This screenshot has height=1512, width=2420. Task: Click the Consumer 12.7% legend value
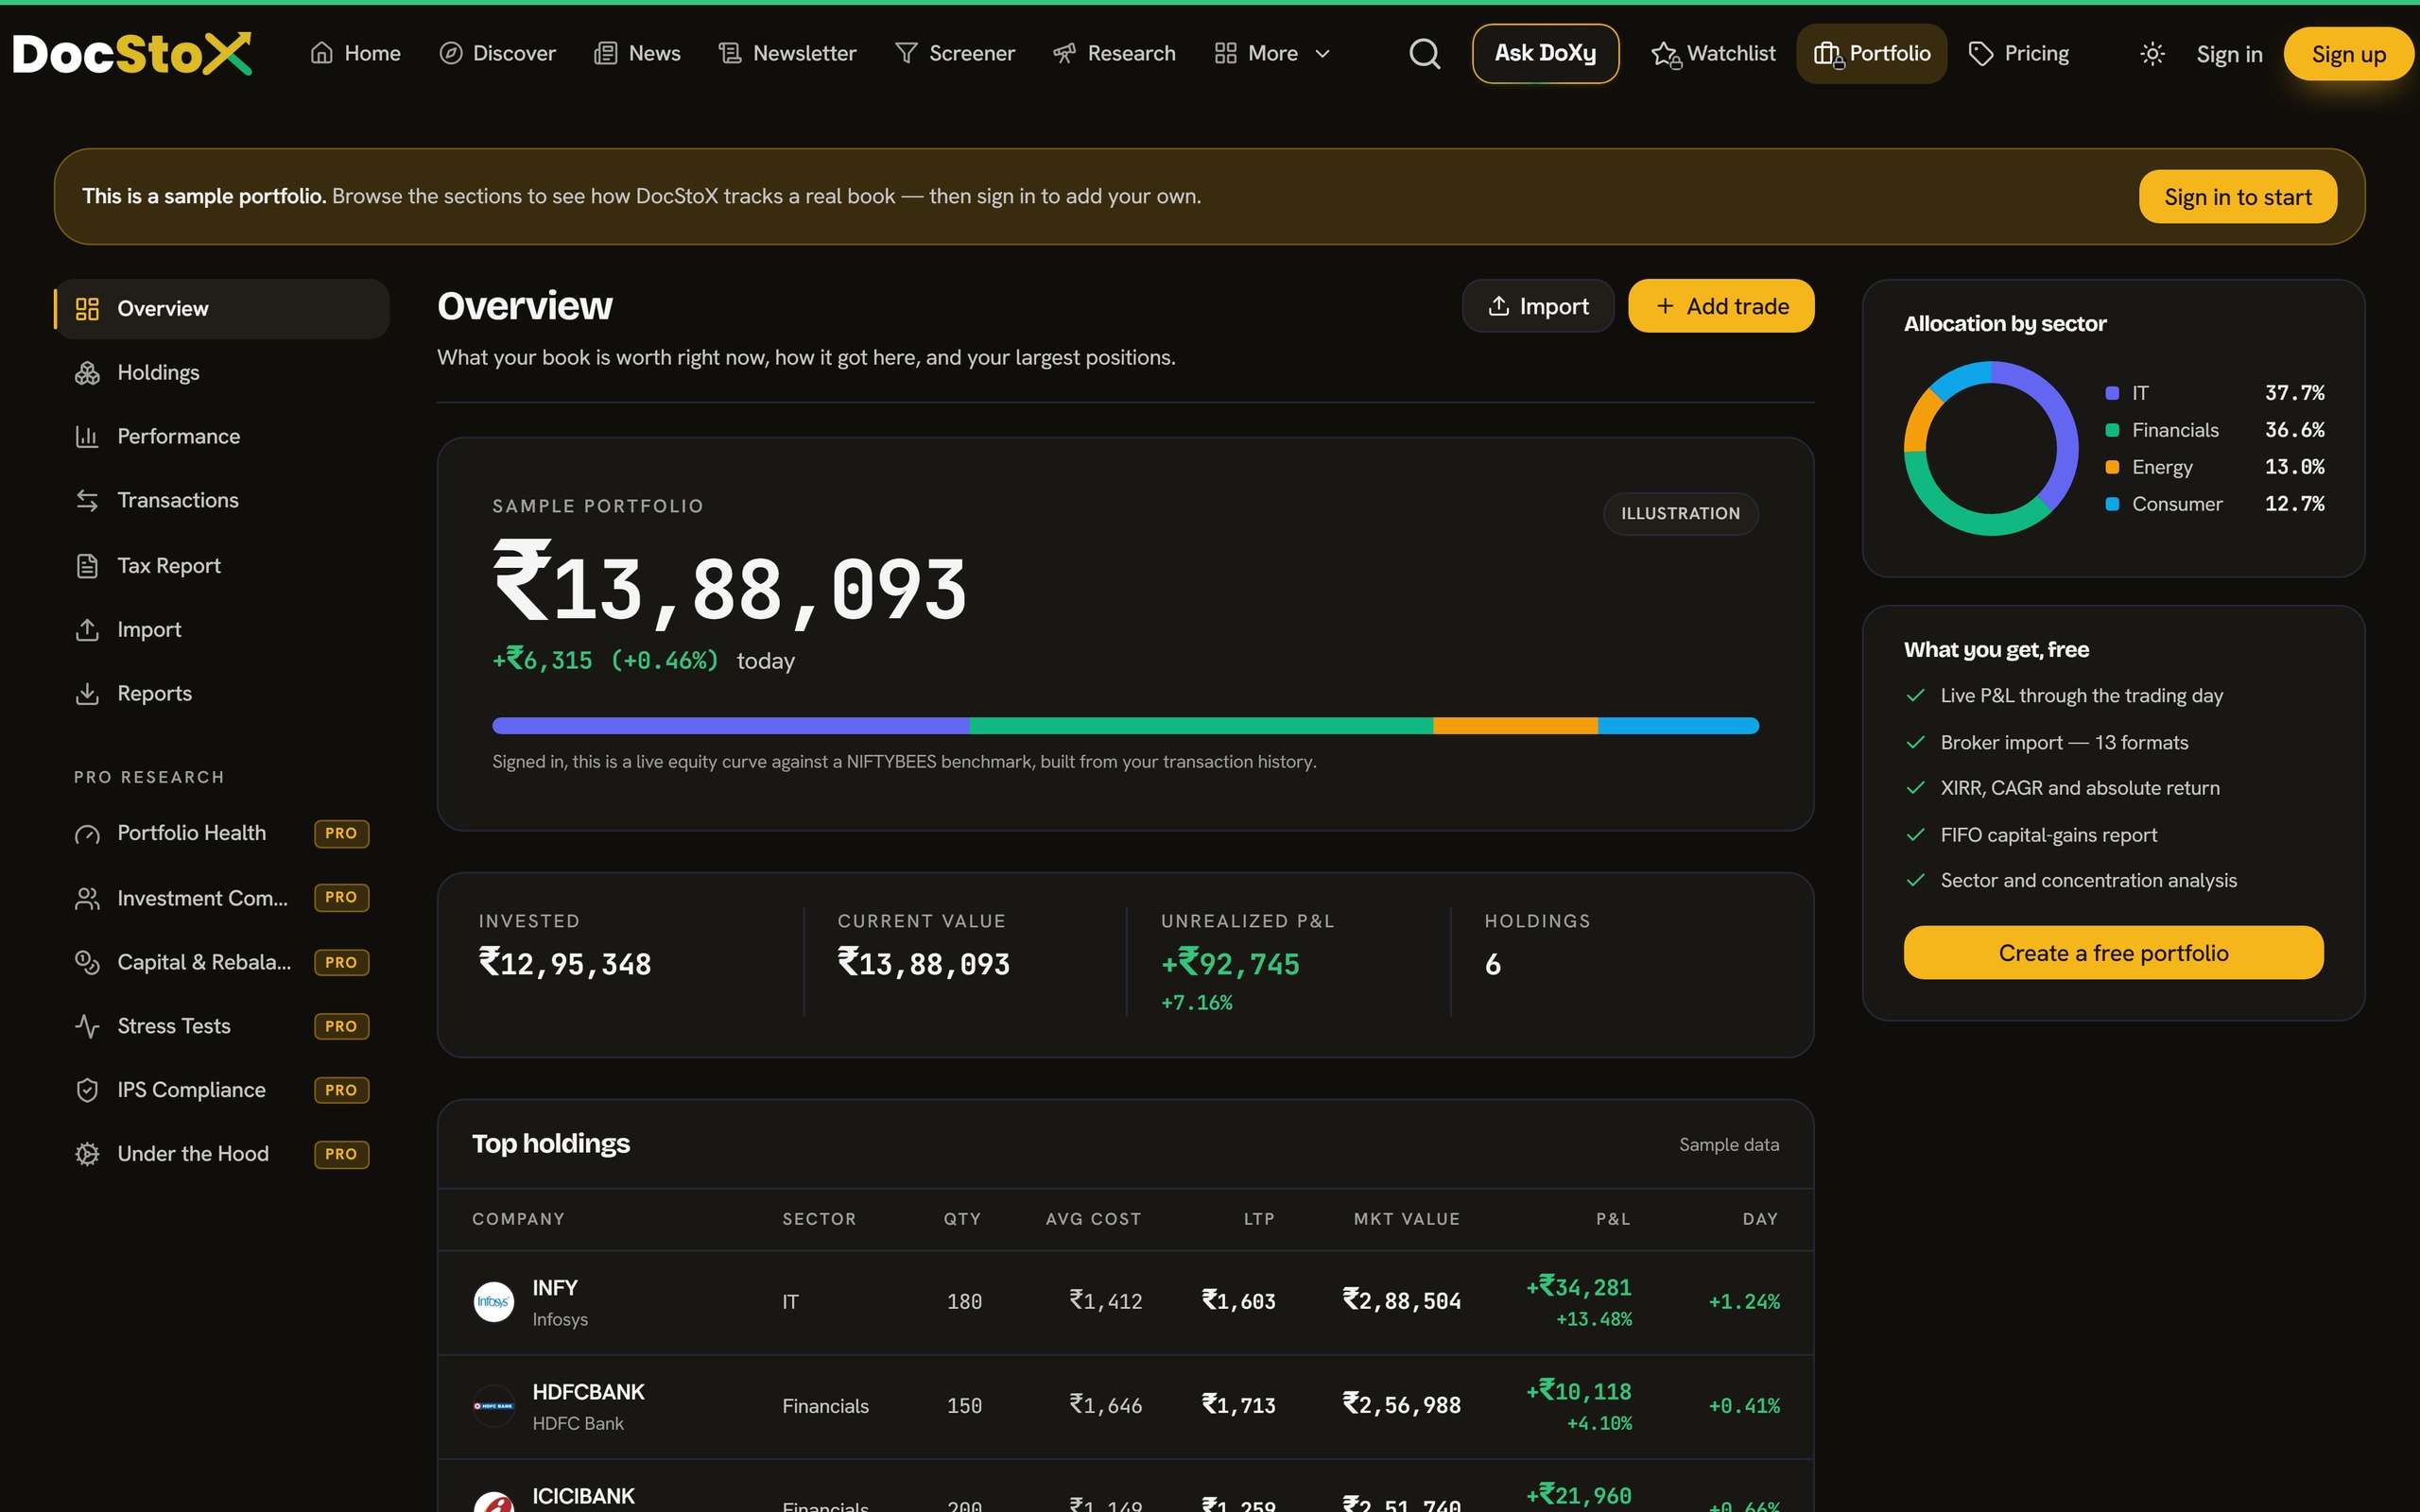point(2294,504)
